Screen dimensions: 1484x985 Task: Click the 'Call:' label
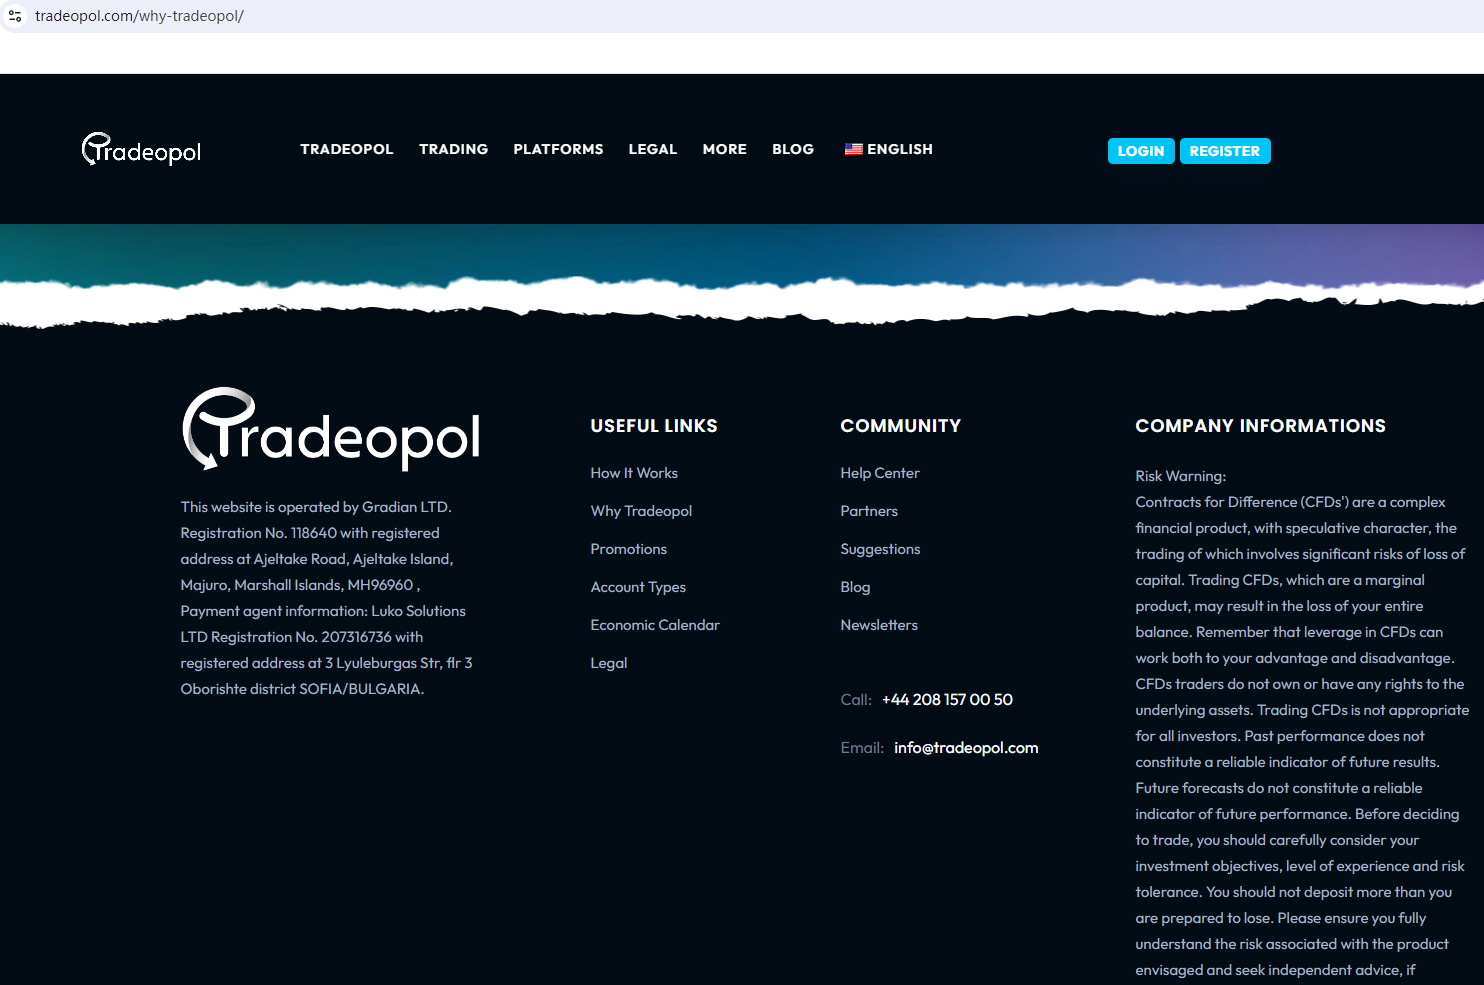coord(856,700)
